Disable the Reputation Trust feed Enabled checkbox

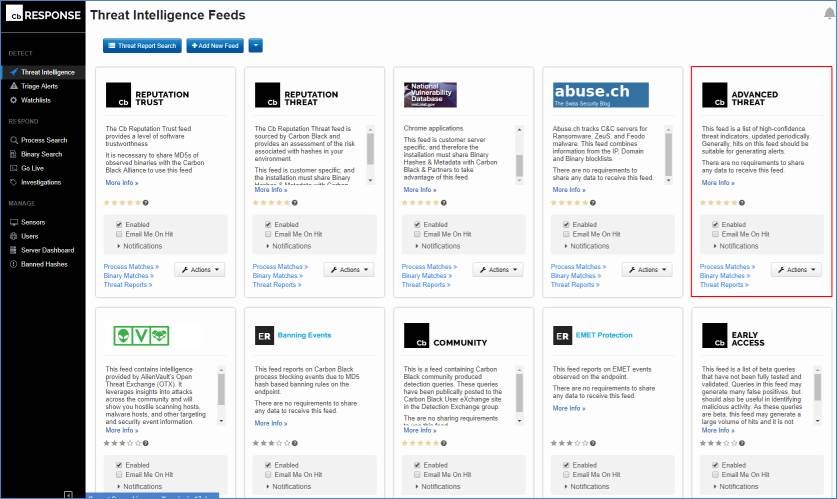pyautogui.click(x=119, y=225)
